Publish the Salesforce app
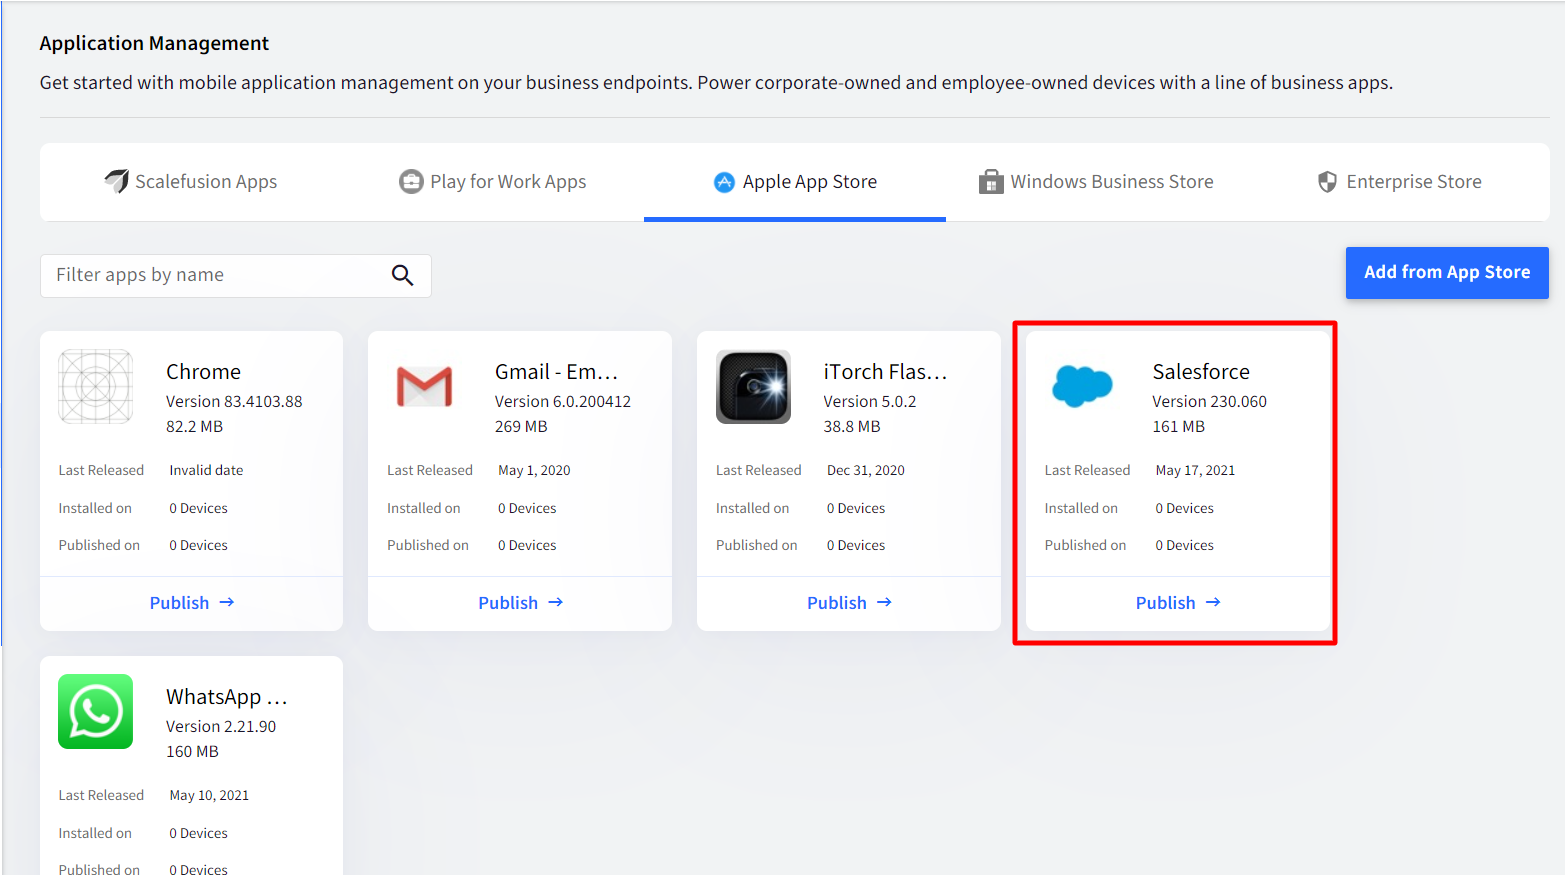 pos(1178,603)
